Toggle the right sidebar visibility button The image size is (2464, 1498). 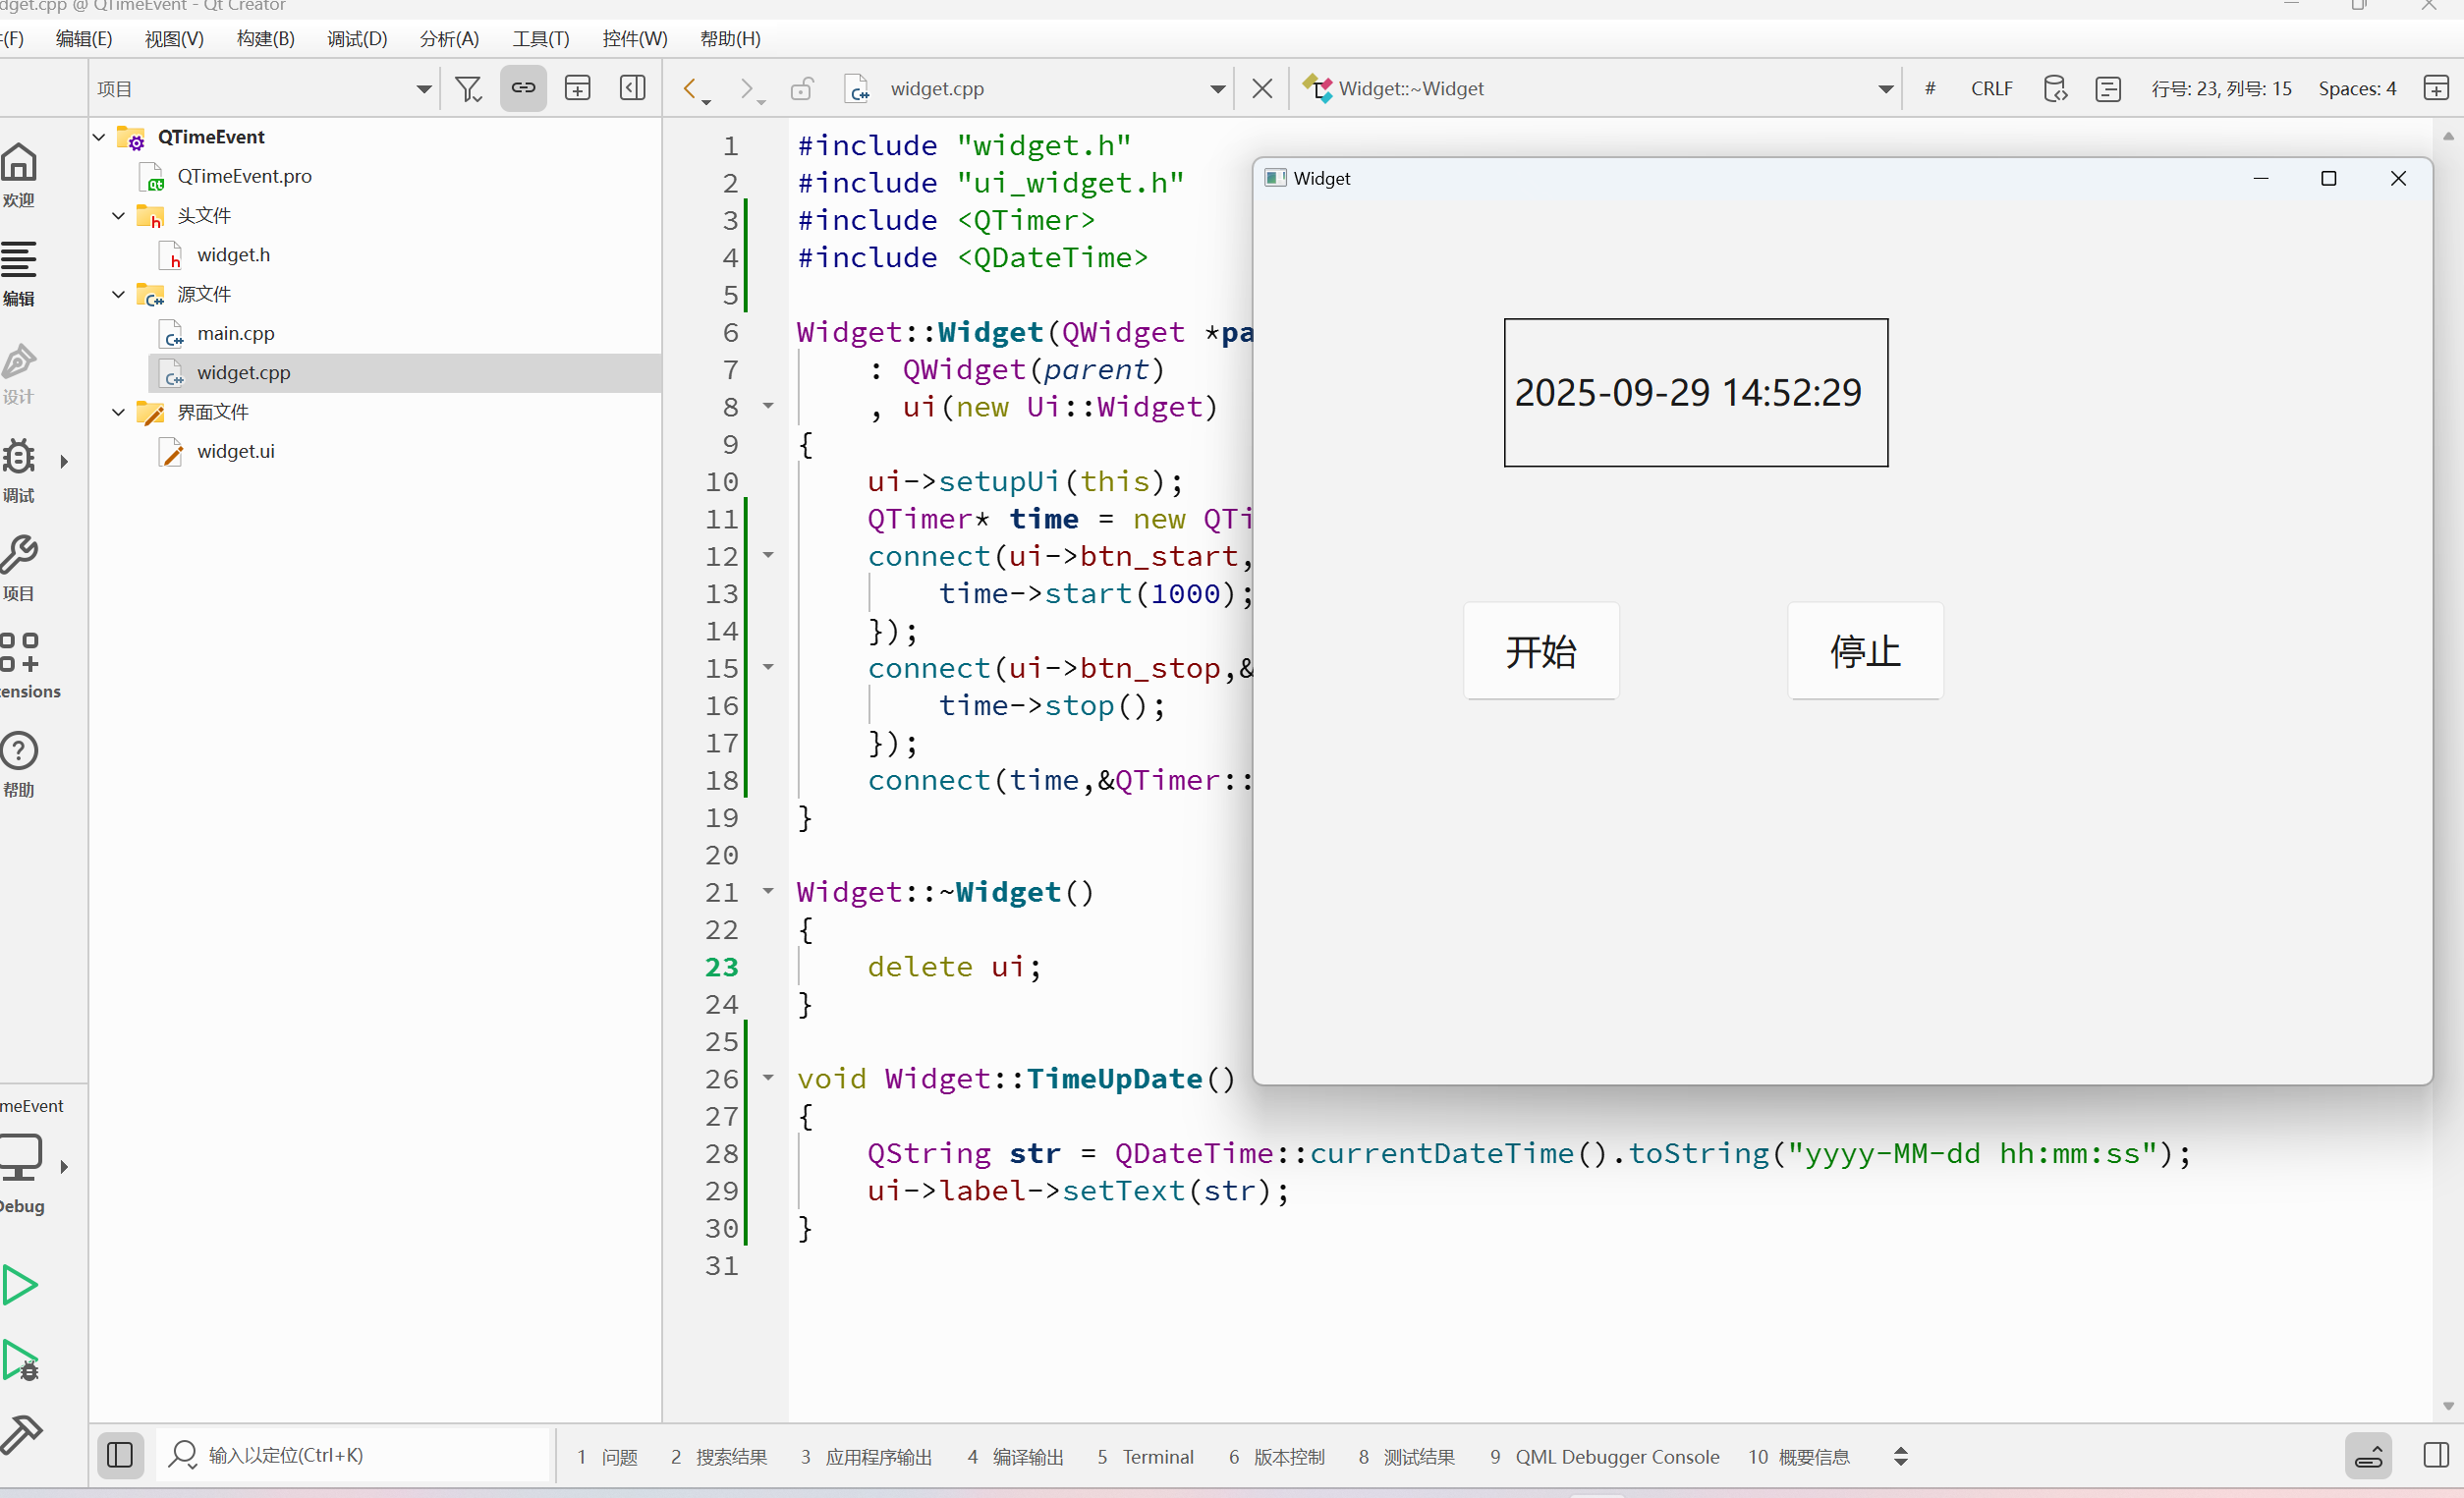click(x=2436, y=1455)
